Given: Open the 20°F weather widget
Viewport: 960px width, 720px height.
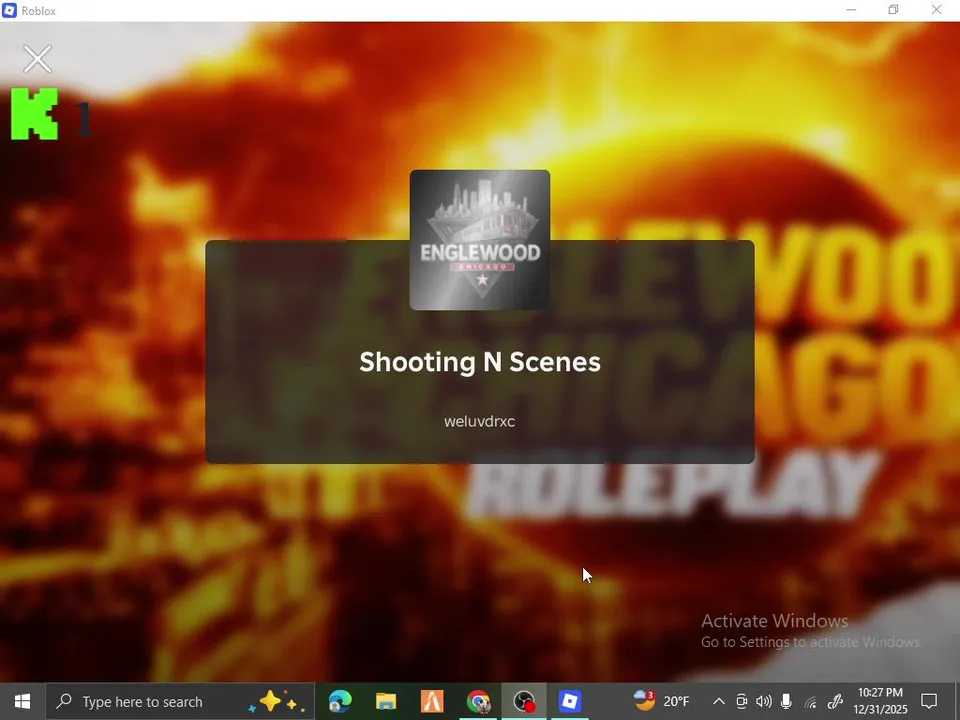Looking at the screenshot, I should coord(661,701).
